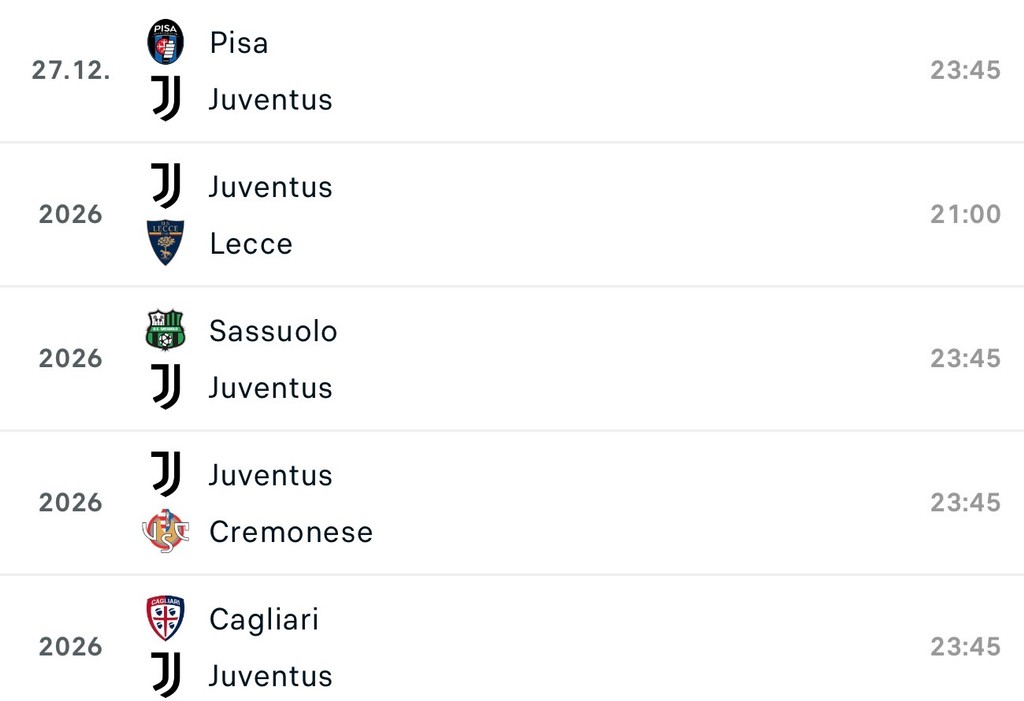Select the Cremonese team name
Viewport: 1024px width, 701px height.
(x=290, y=532)
